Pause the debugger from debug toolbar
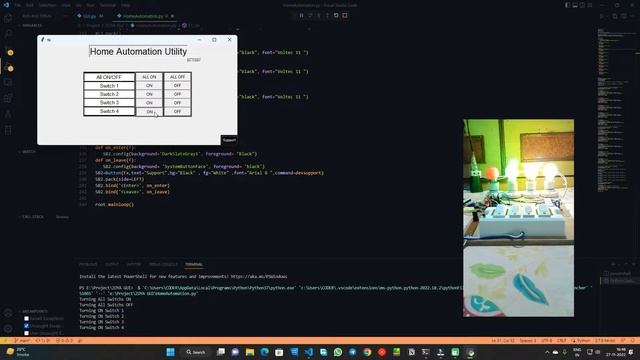 click(301, 16)
